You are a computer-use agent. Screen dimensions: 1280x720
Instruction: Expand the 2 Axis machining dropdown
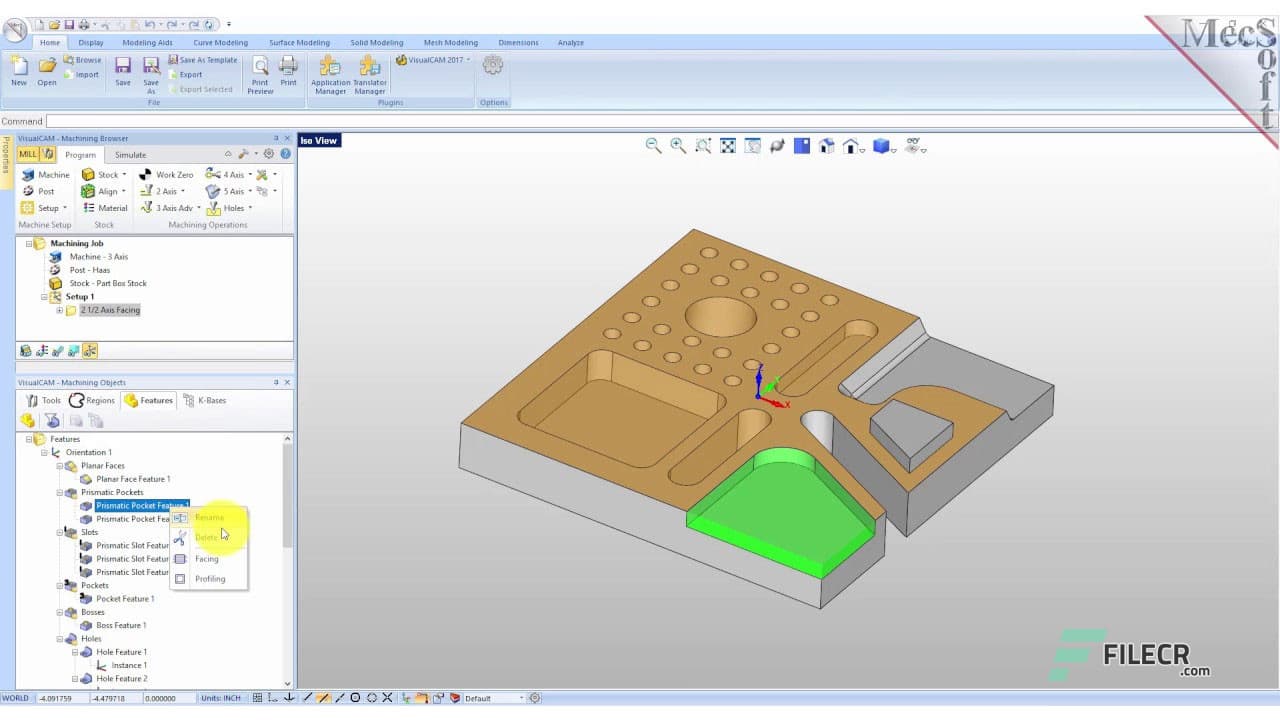[182, 191]
